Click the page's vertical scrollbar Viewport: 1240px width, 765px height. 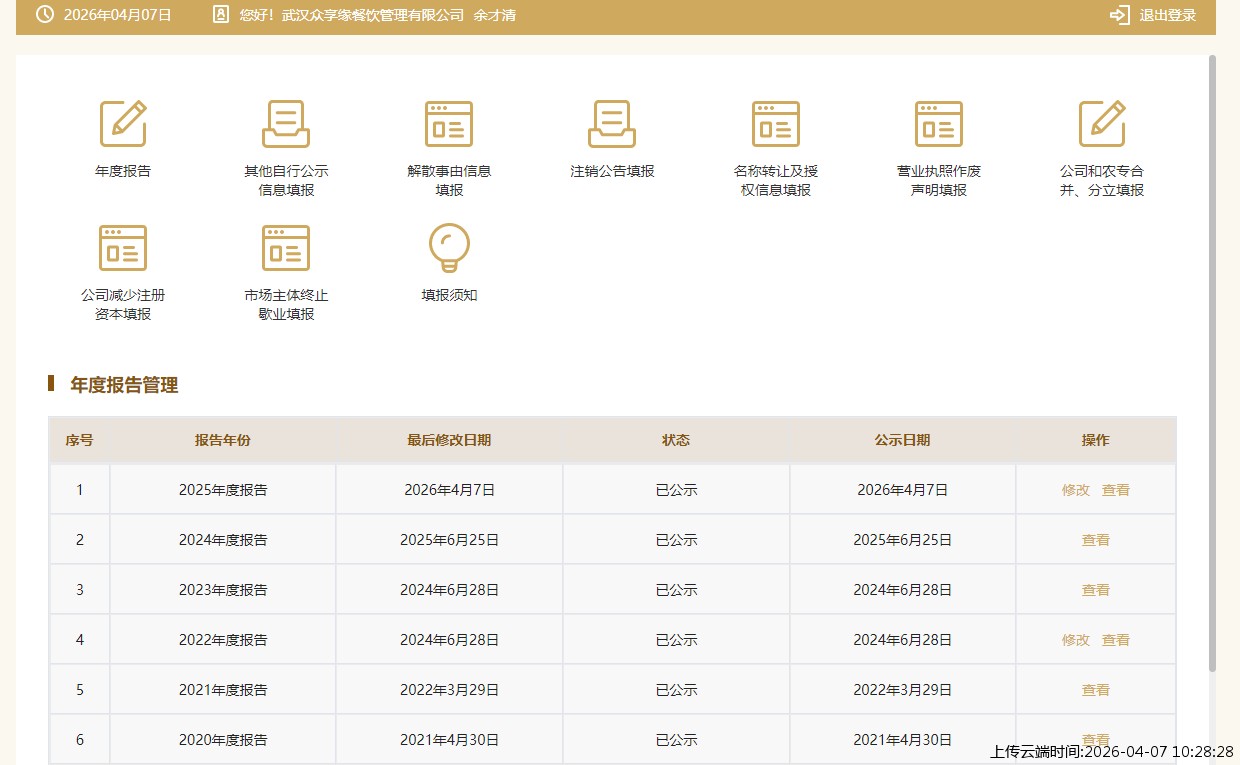(x=1213, y=360)
